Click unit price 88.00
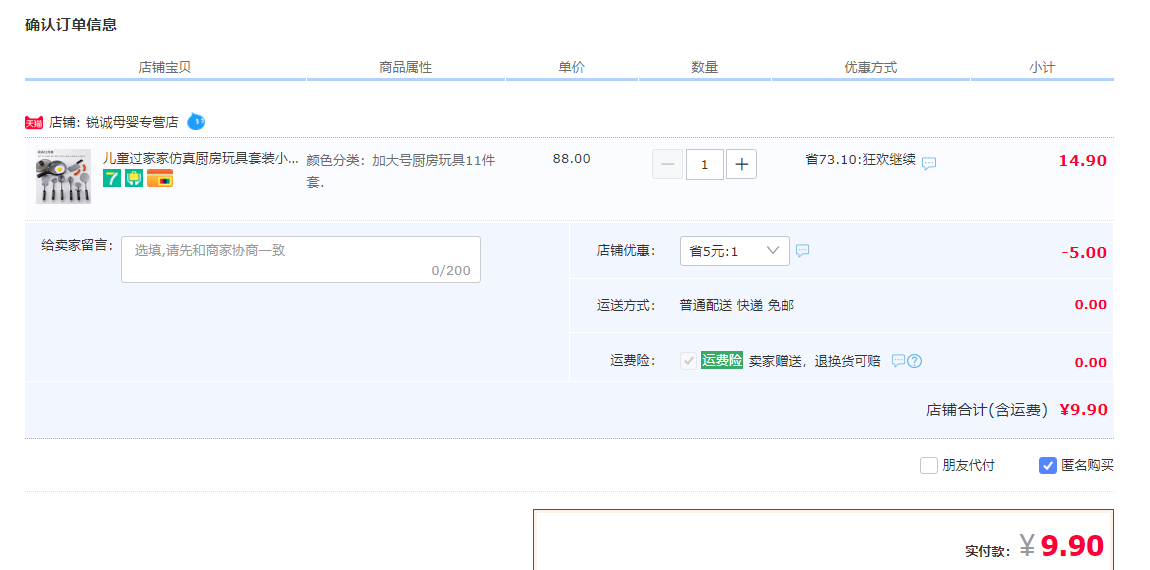This screenshot has height=570, width=1150. tap(571, 158)
